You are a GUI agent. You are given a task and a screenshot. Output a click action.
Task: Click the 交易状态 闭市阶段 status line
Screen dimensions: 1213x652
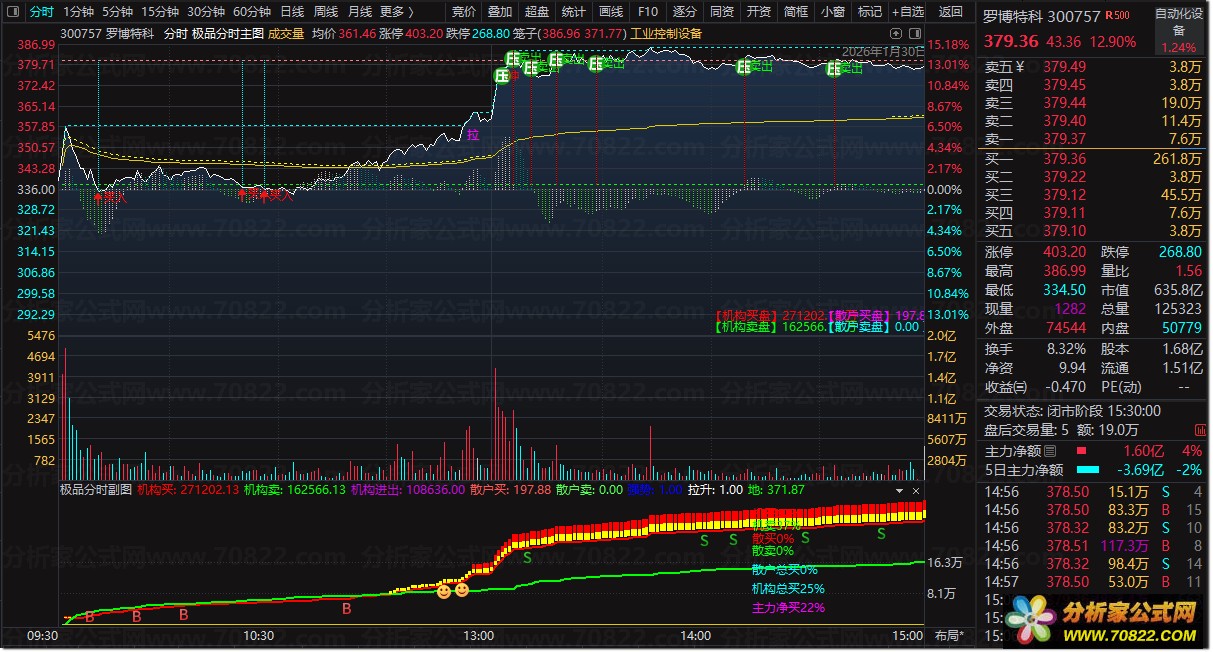click(1072, 411)
